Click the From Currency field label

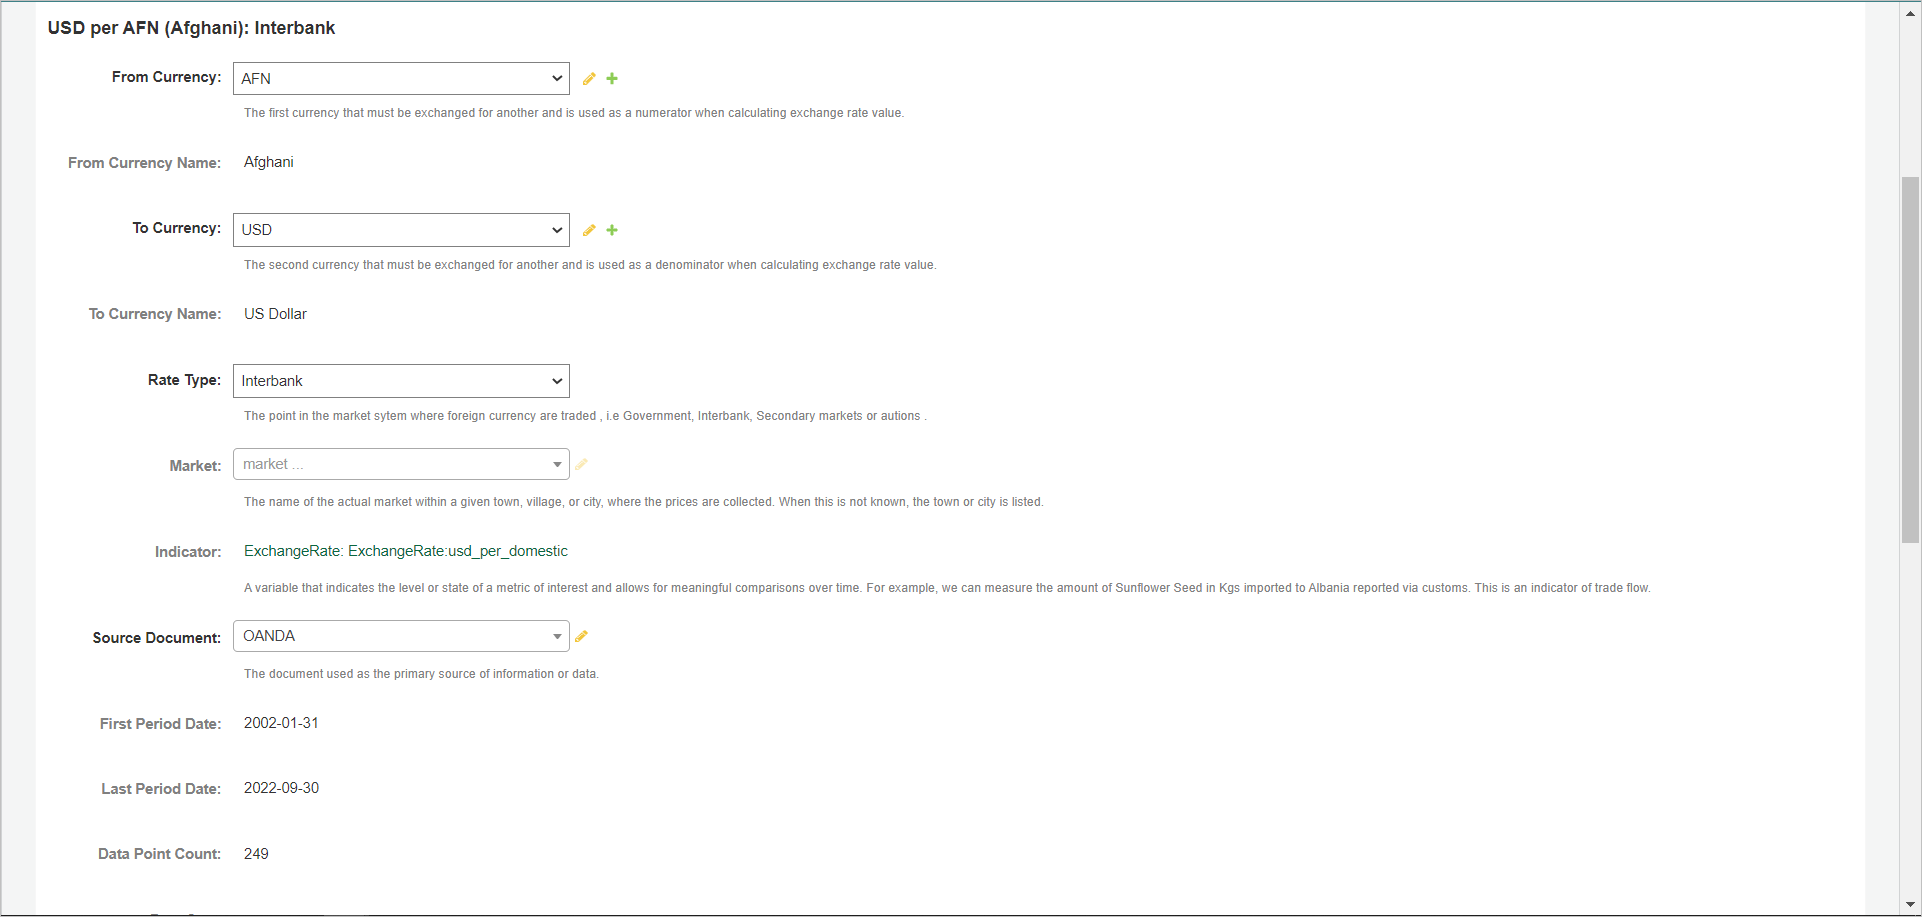166,77
